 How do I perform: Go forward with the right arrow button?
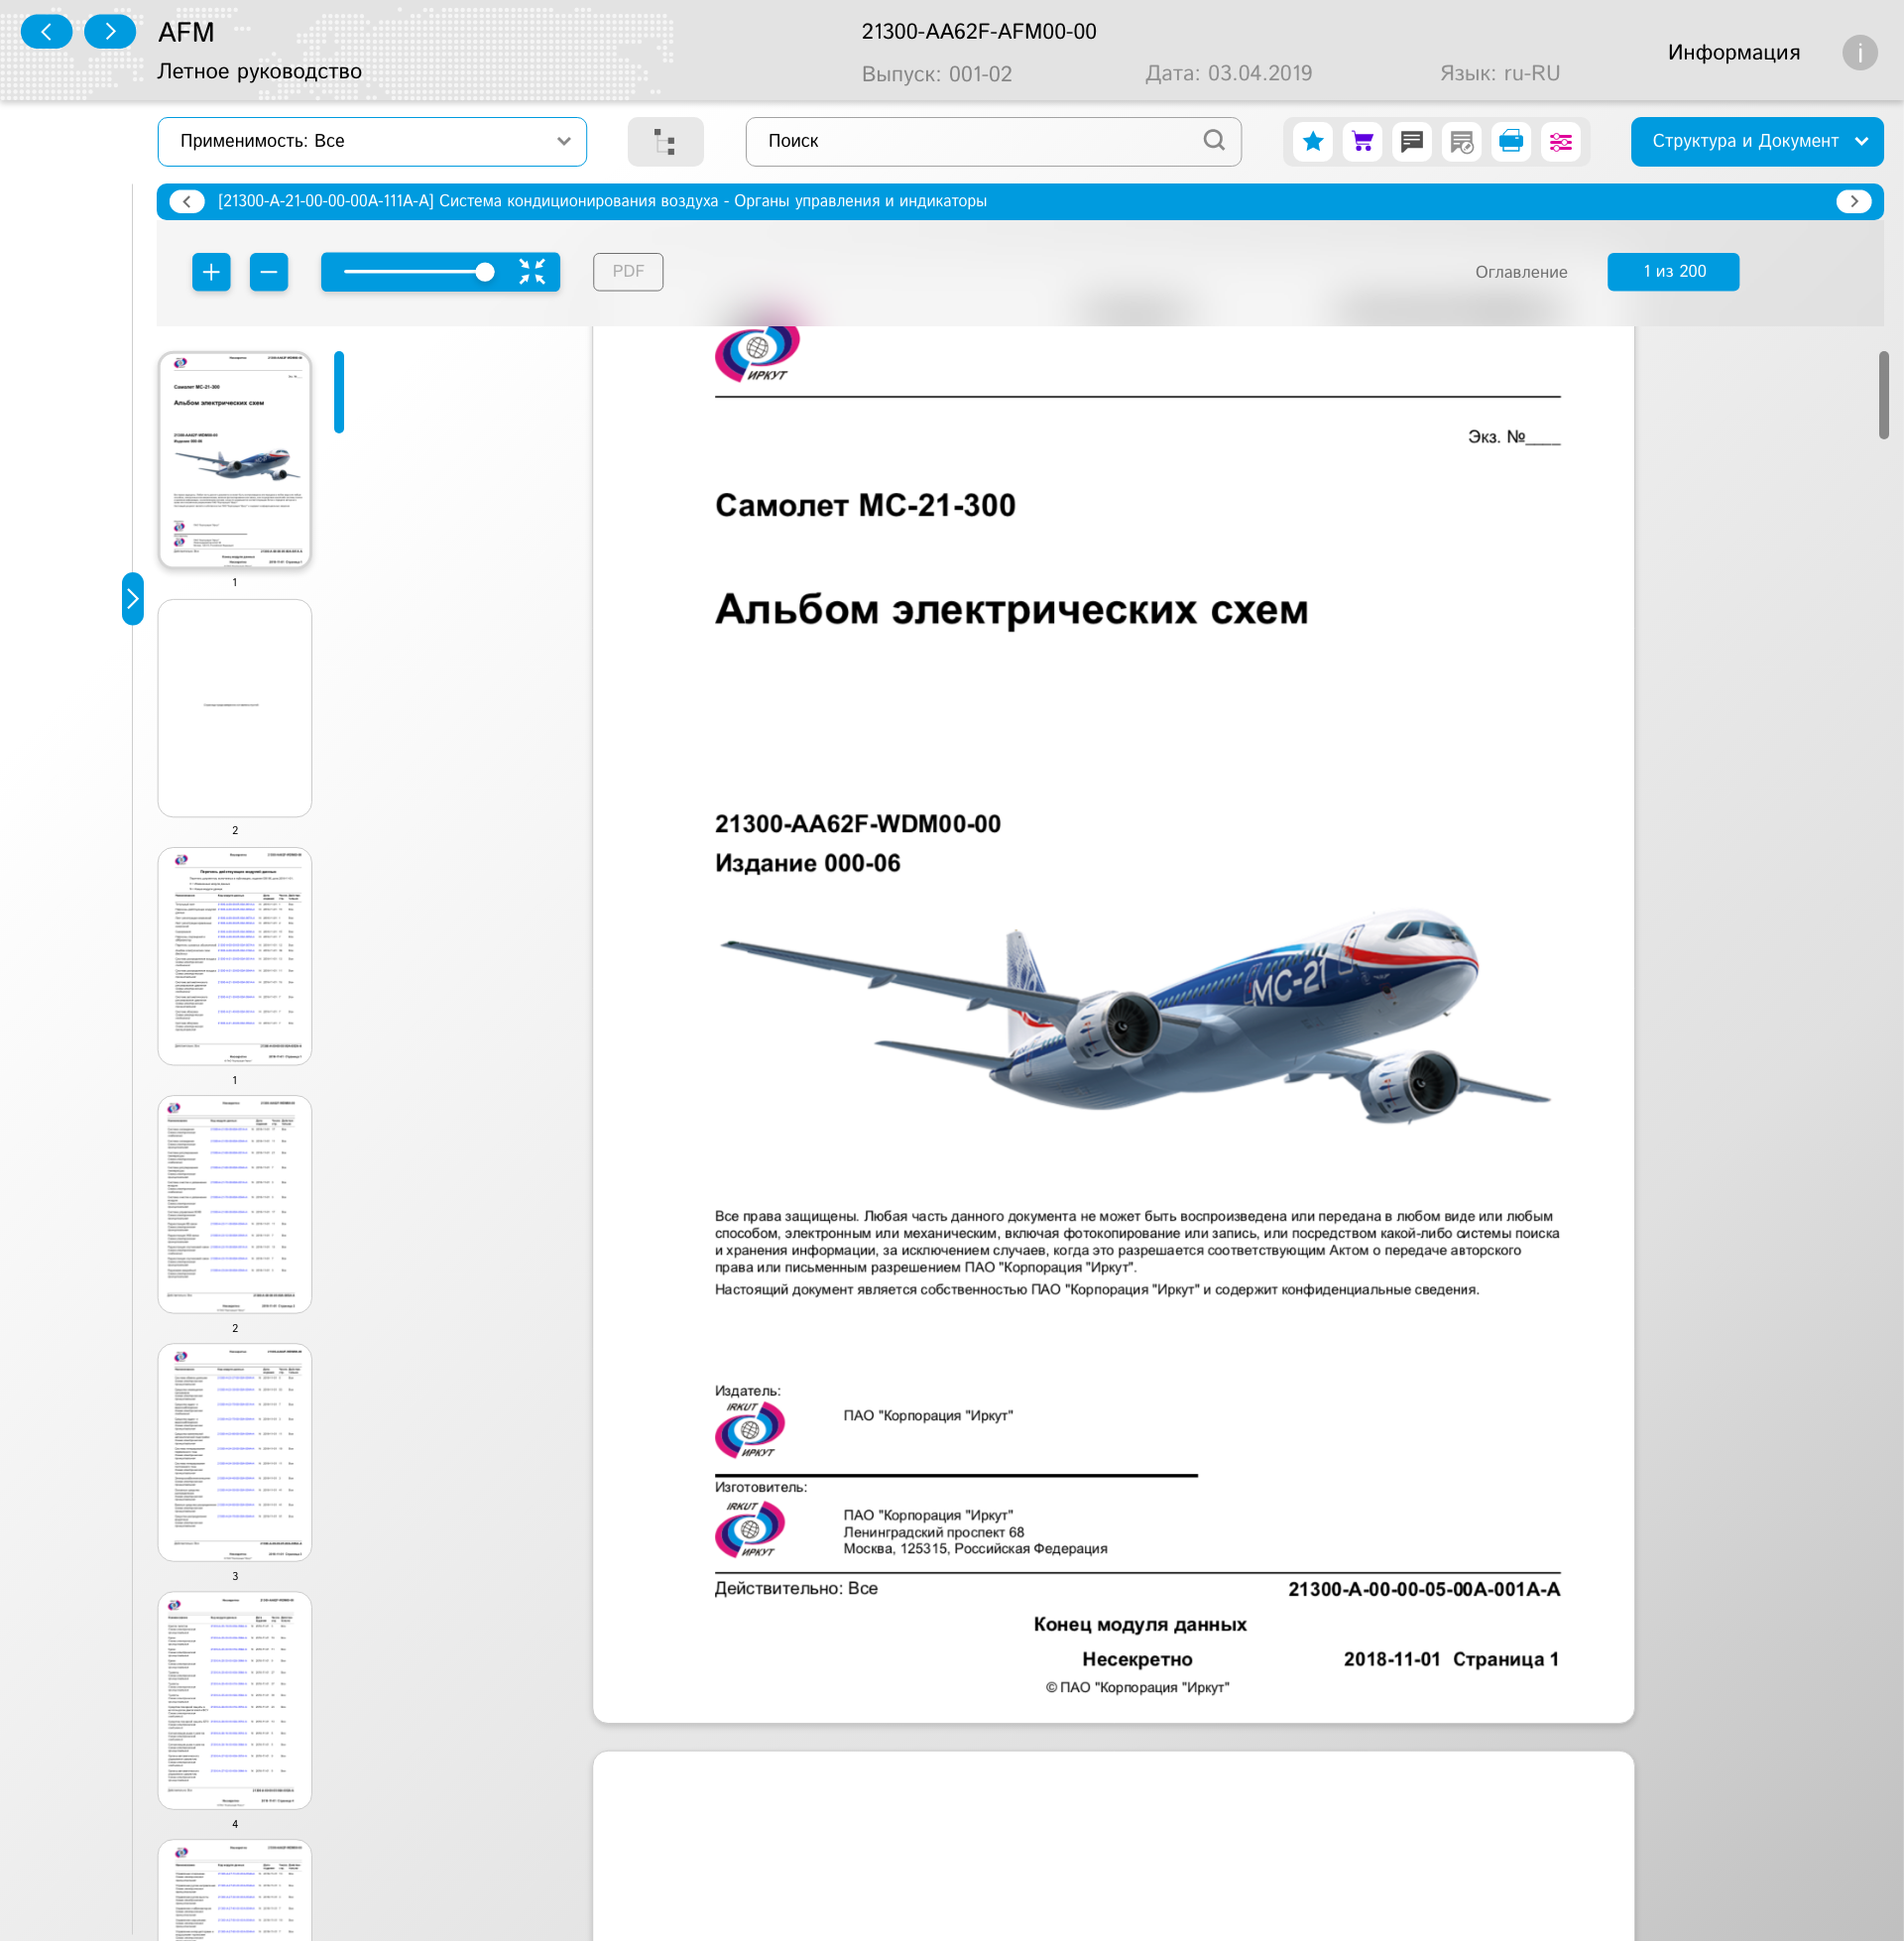(x=110, y=32)
